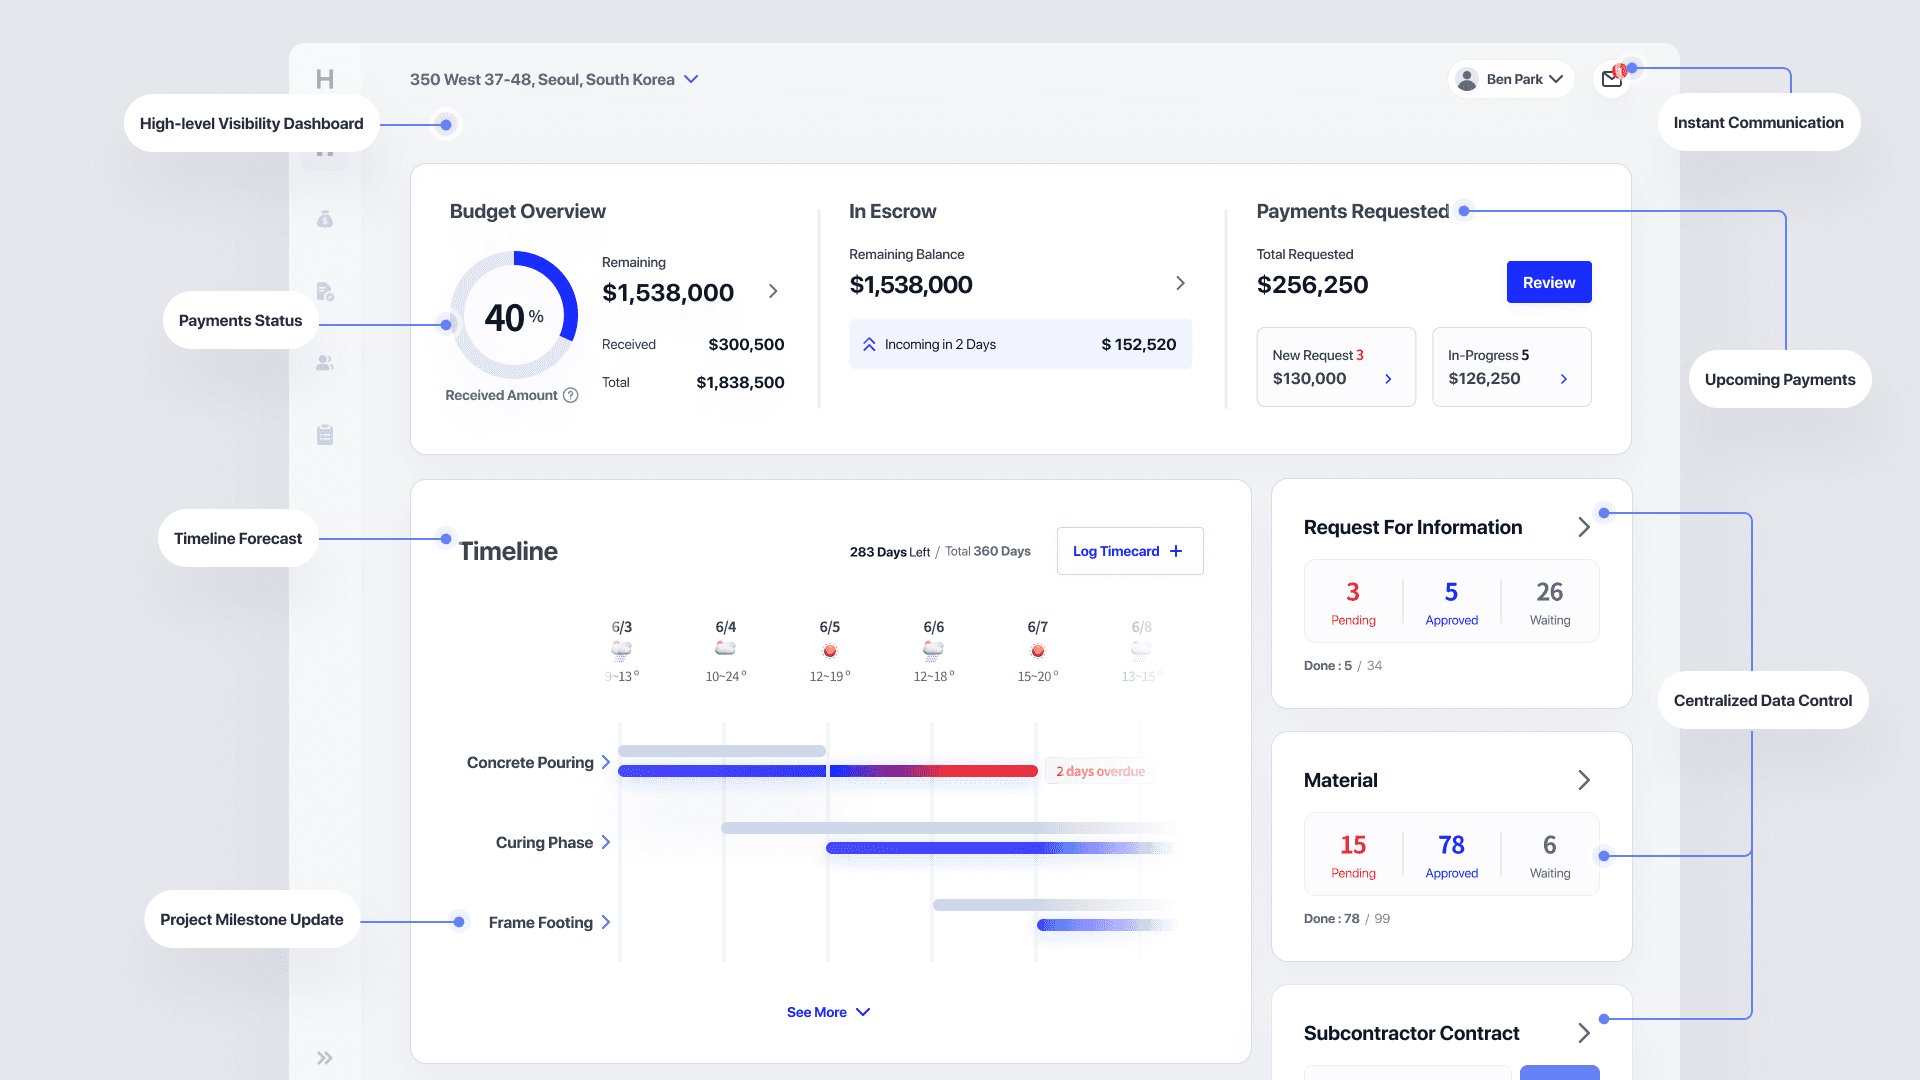Open the project address dropdown
1920x1080 pixels.
point(691,79)
